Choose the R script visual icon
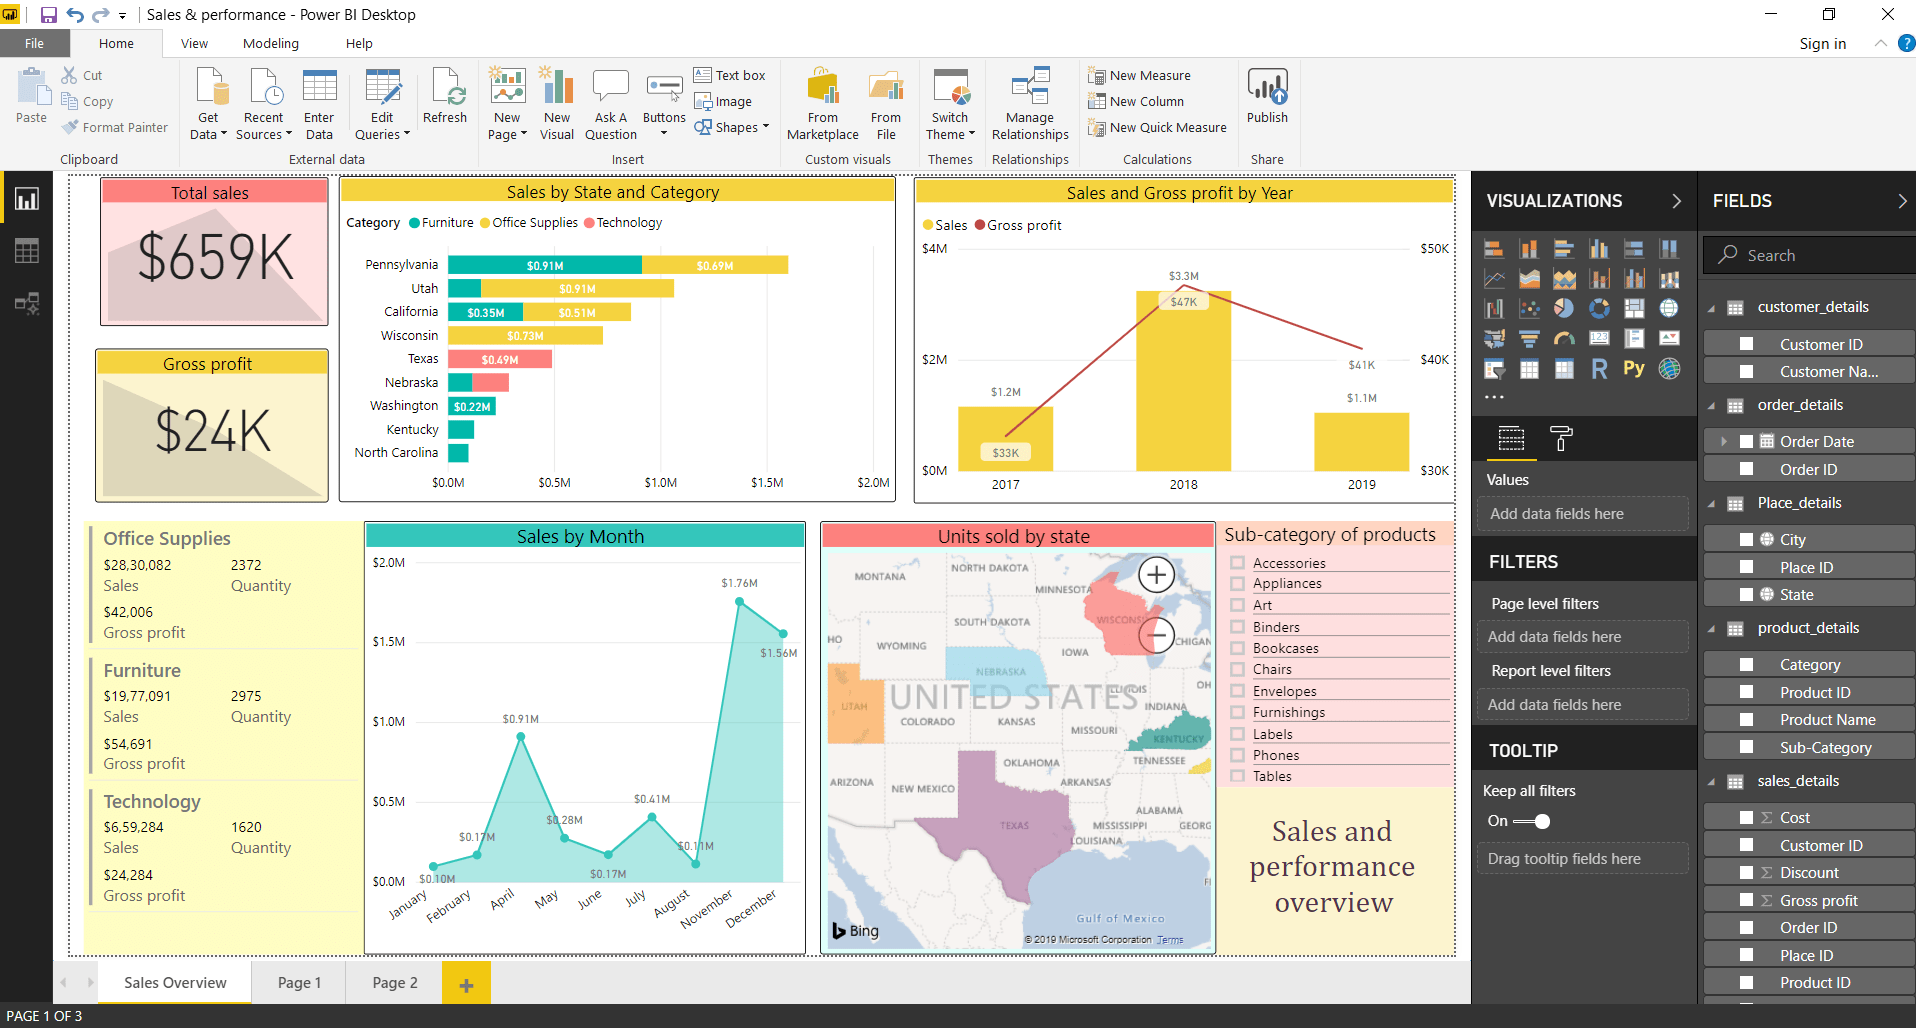Screen dimensions: 1916x1028 tap(1598, 368)
